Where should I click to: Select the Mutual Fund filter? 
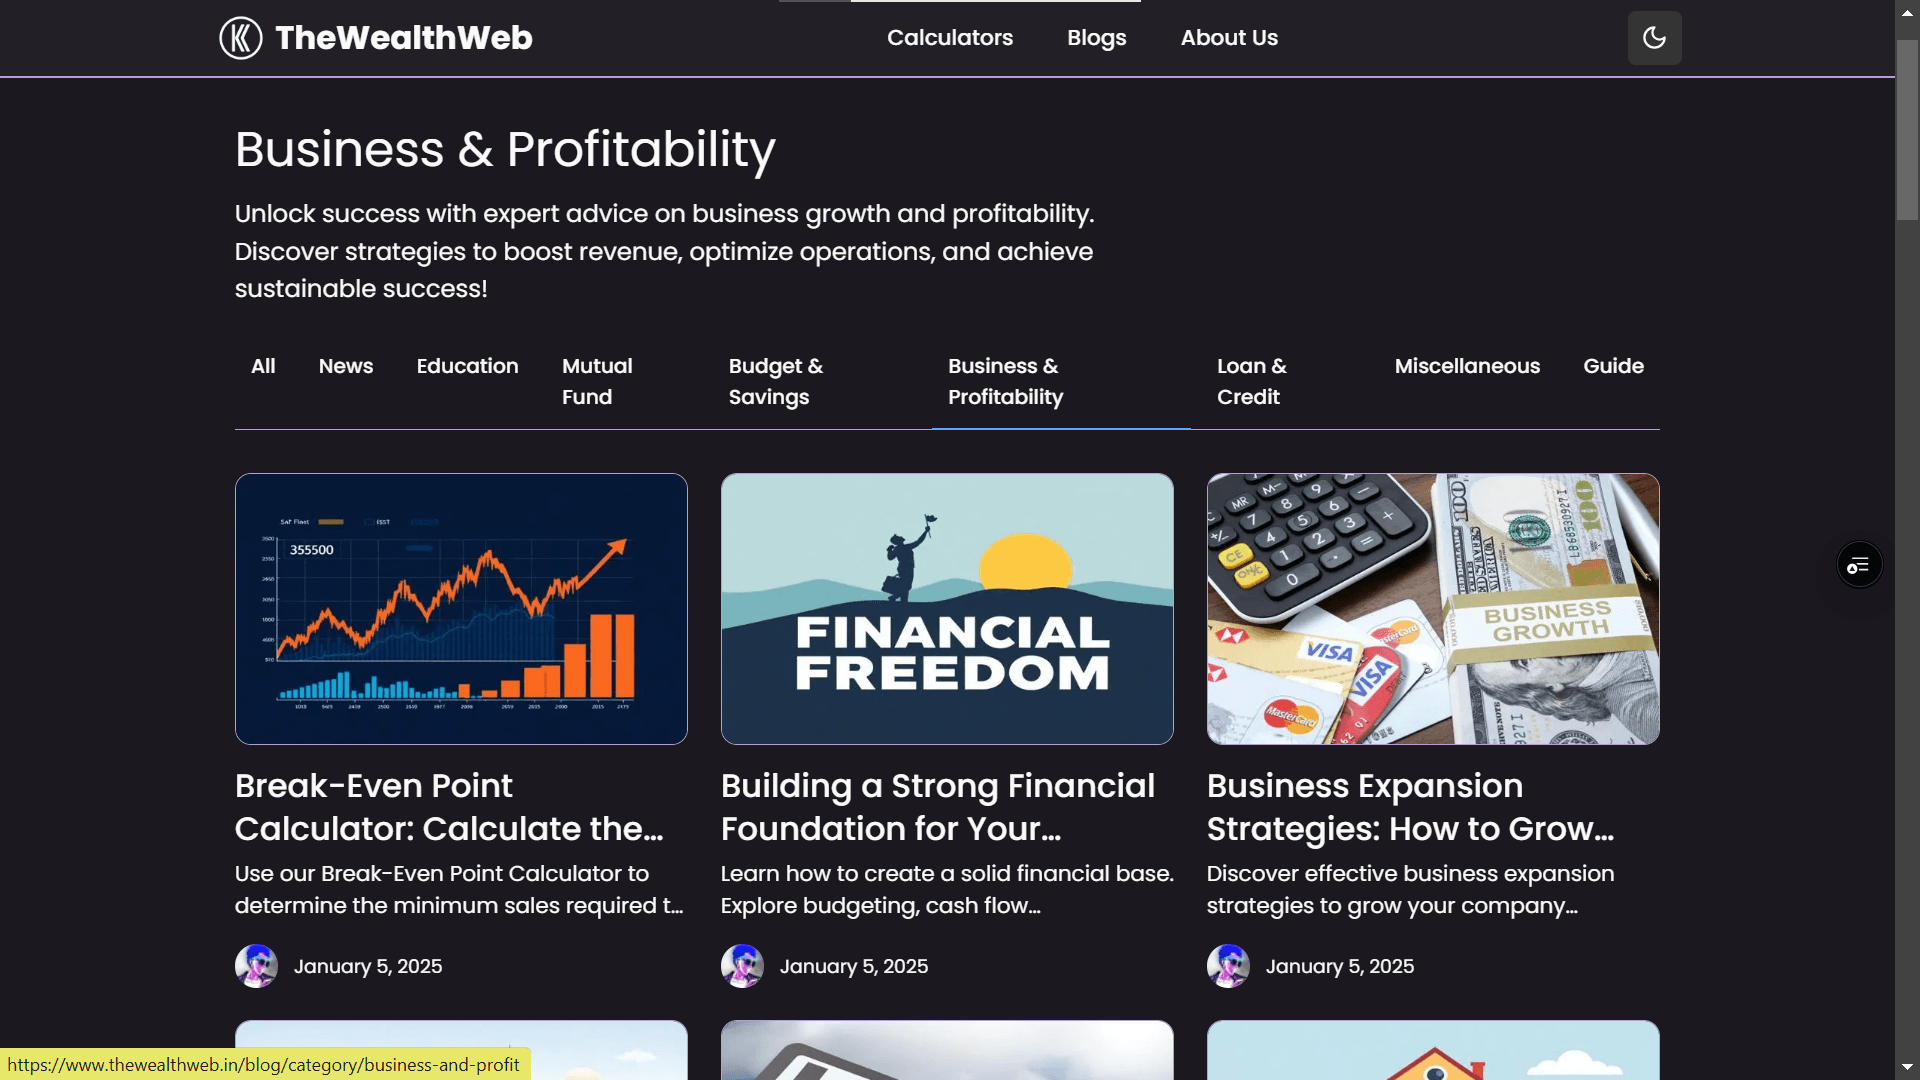click(597, 381)
